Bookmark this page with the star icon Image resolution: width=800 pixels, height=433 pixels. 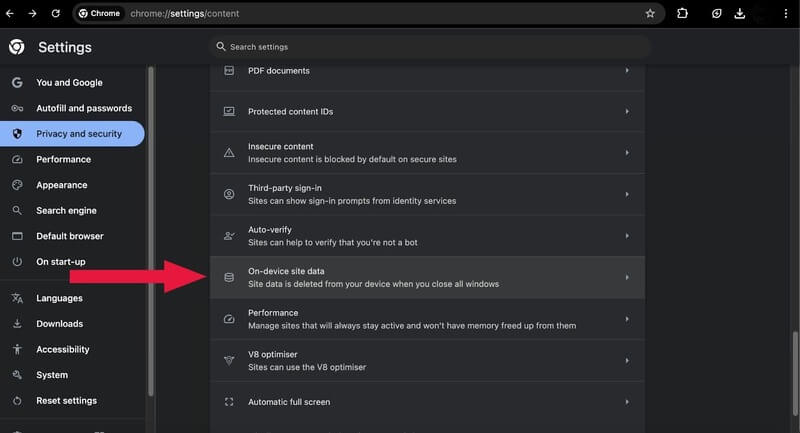coord(649,14)
